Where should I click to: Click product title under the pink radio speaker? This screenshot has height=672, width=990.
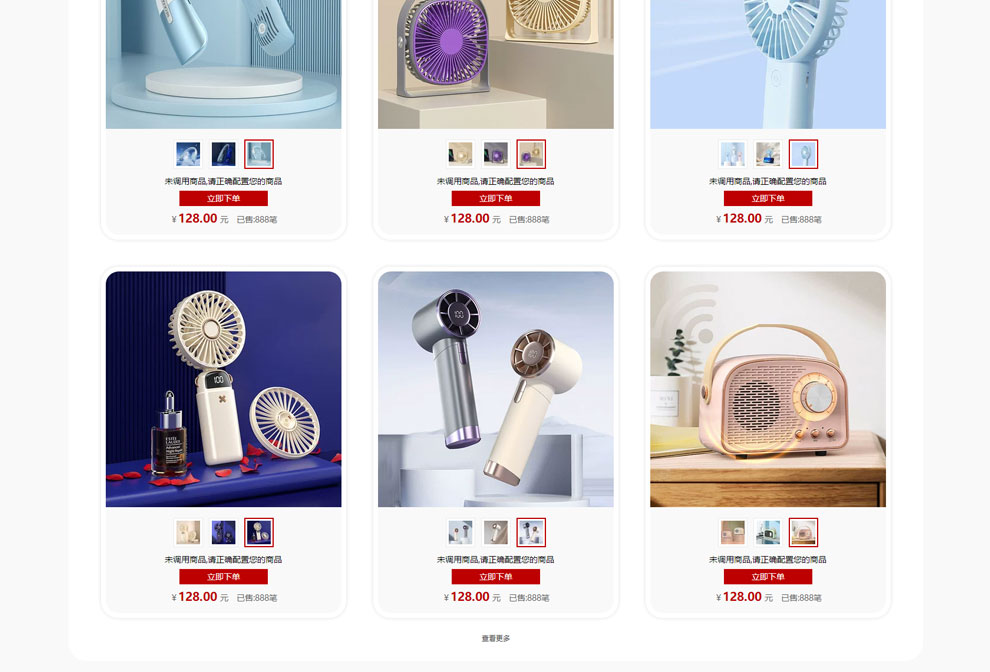(x=768, y=560)
